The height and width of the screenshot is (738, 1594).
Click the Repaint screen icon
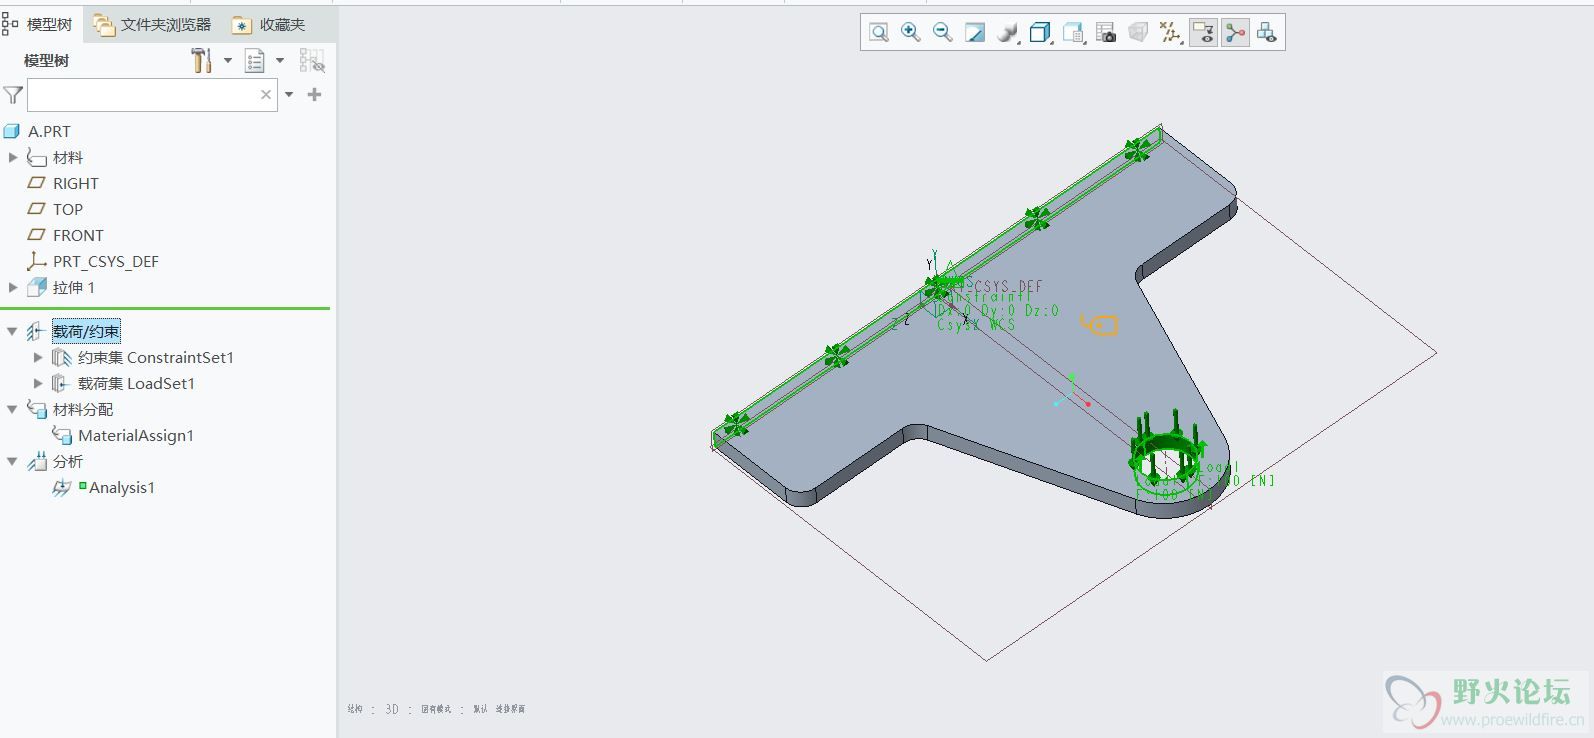coord(975,33)
